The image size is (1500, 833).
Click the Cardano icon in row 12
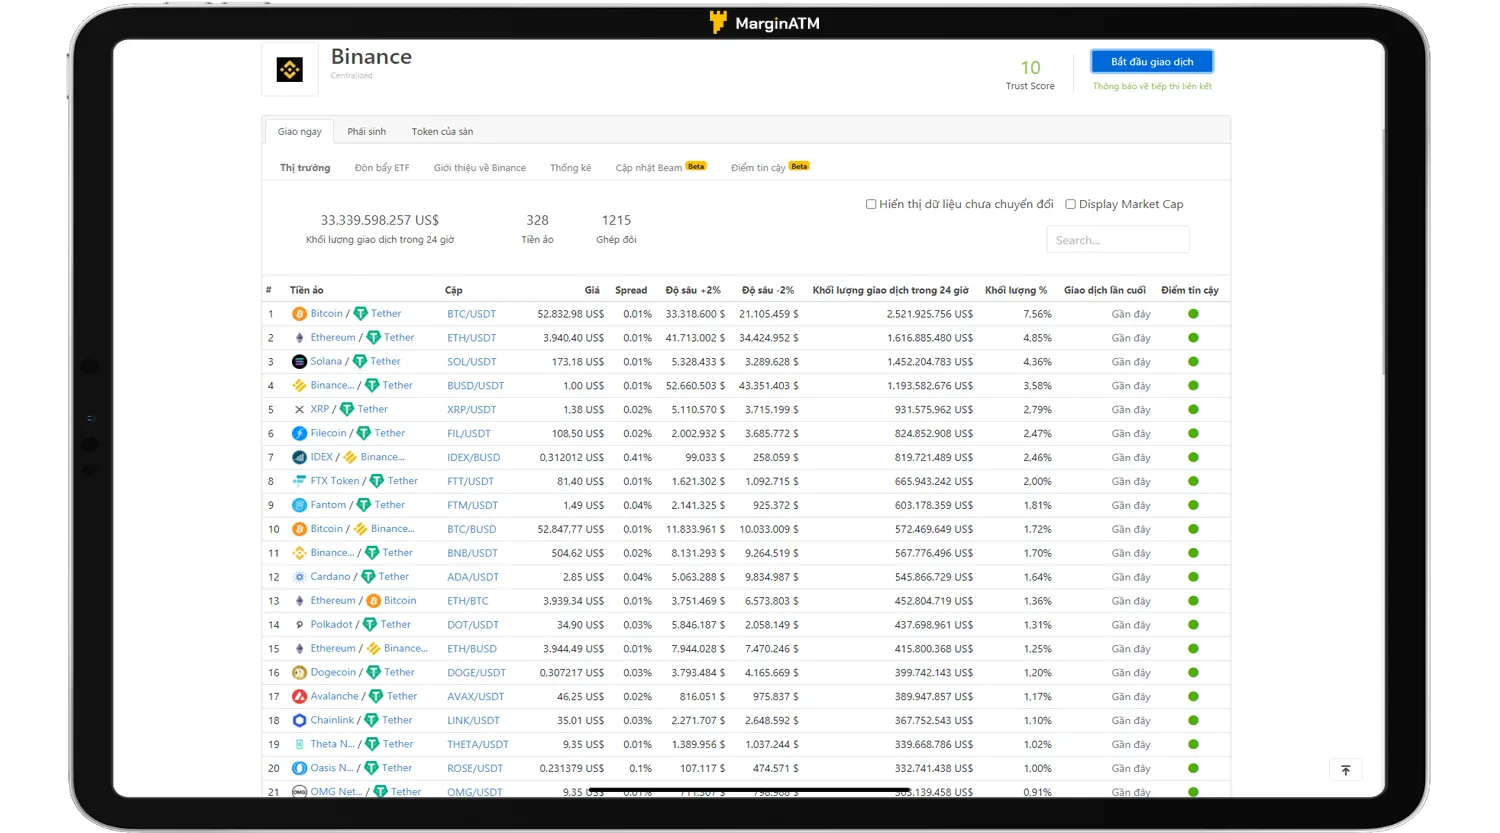tap(299, 577)
